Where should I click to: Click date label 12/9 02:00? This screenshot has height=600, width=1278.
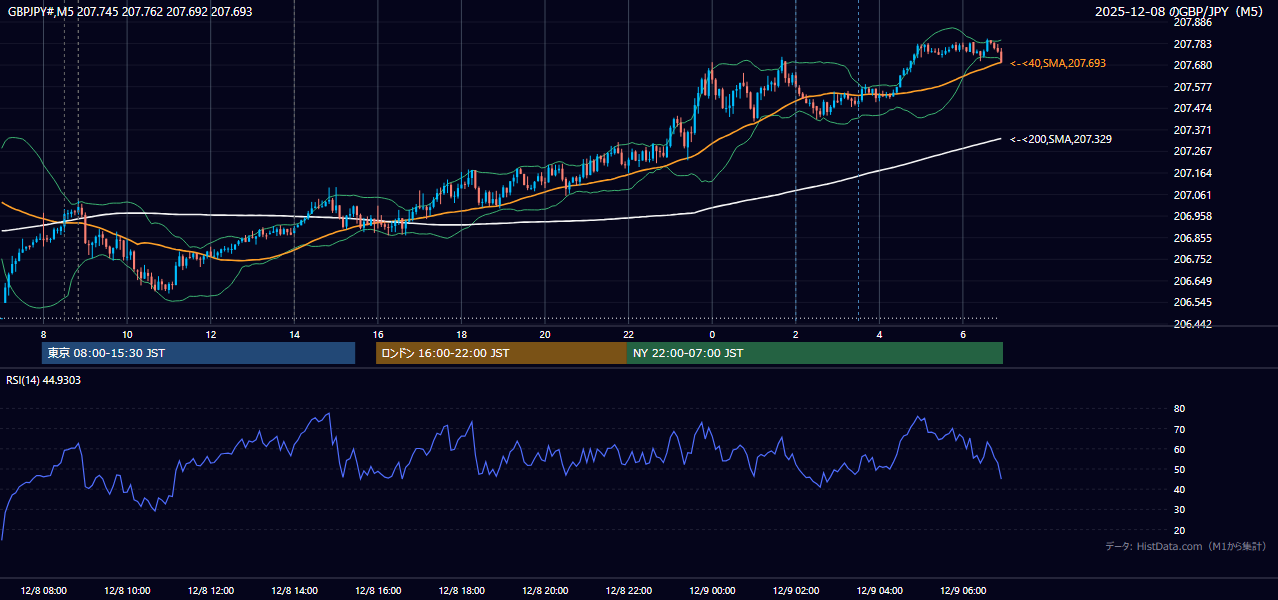(x=795, y=590)
